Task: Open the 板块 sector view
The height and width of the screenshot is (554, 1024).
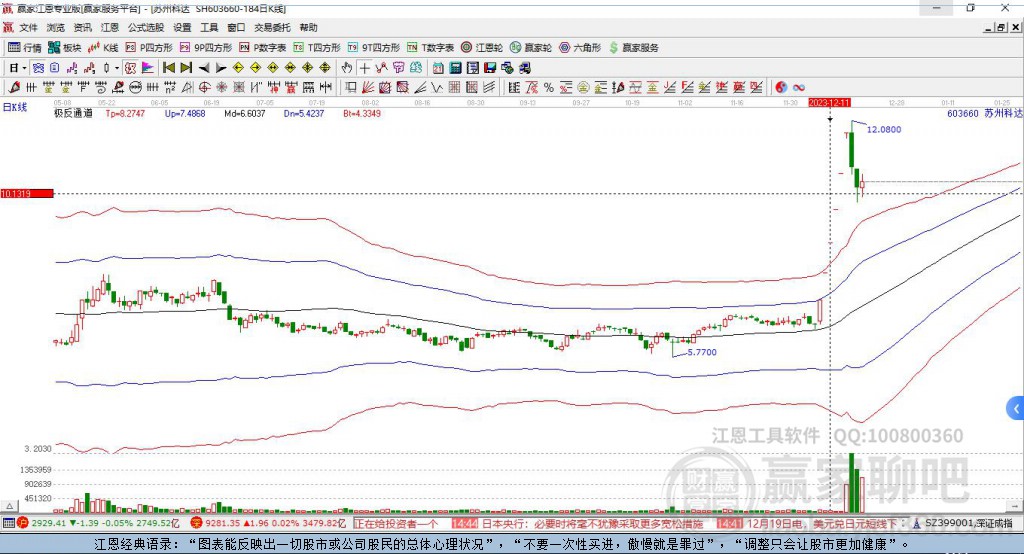Action: pos(65,48)
